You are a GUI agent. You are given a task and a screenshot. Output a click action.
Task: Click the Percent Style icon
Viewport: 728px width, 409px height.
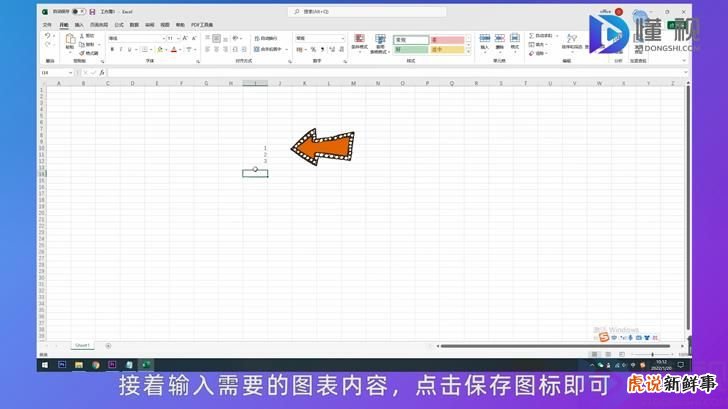coord(313,49)
